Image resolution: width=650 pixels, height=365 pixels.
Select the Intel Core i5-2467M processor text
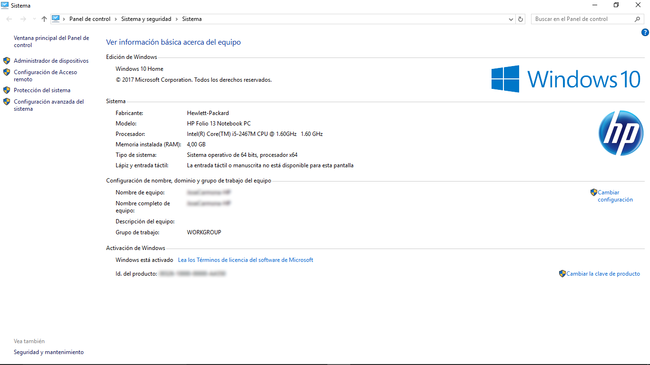point(255,134)
